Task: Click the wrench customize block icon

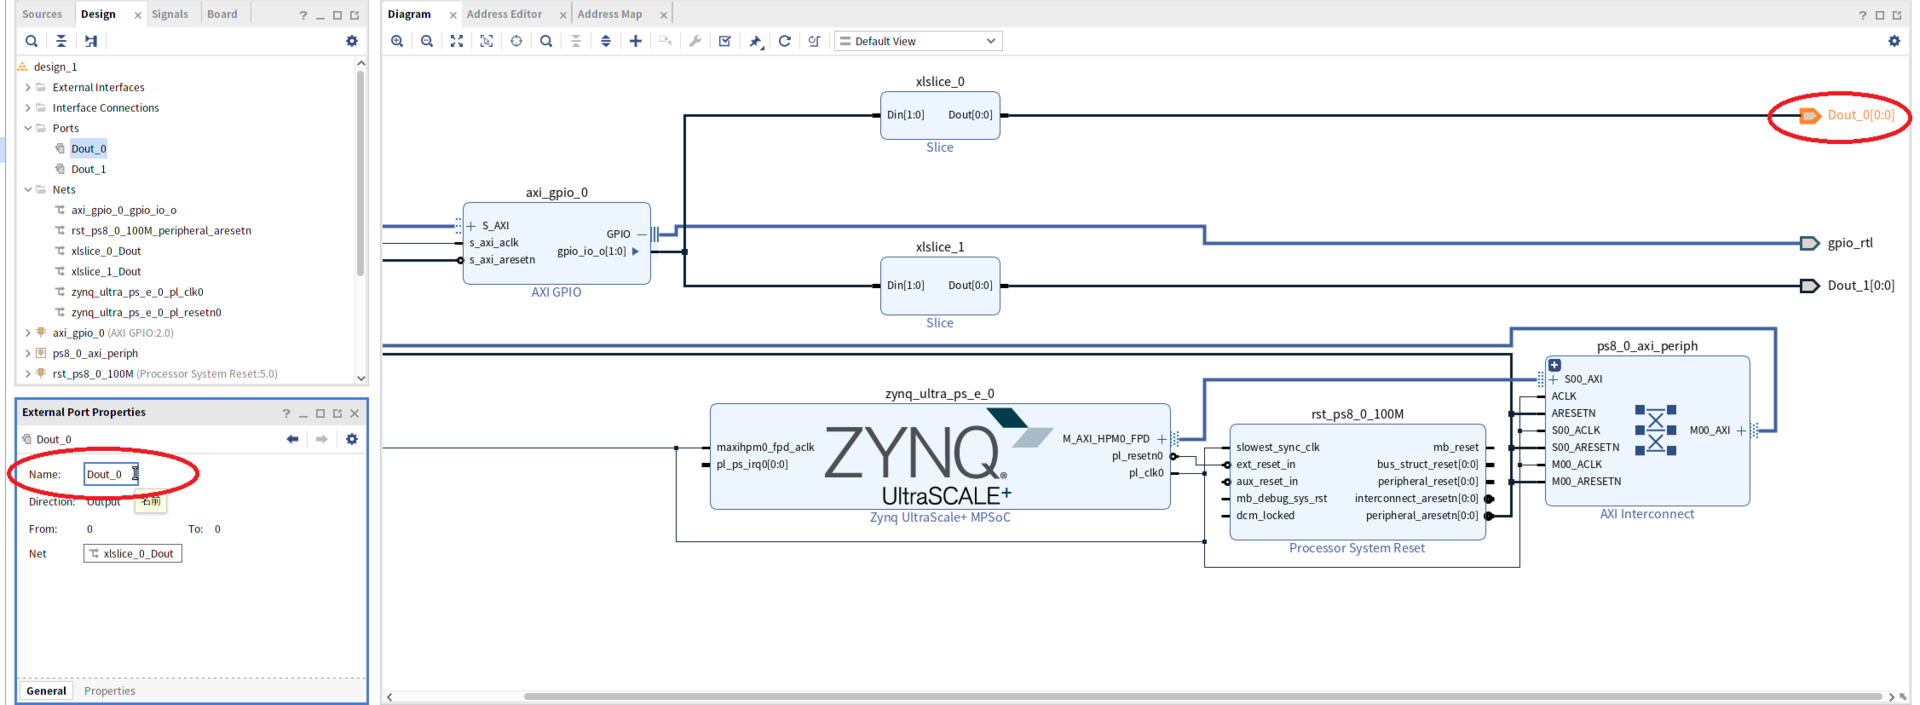Action: click(x=695, y=41)
